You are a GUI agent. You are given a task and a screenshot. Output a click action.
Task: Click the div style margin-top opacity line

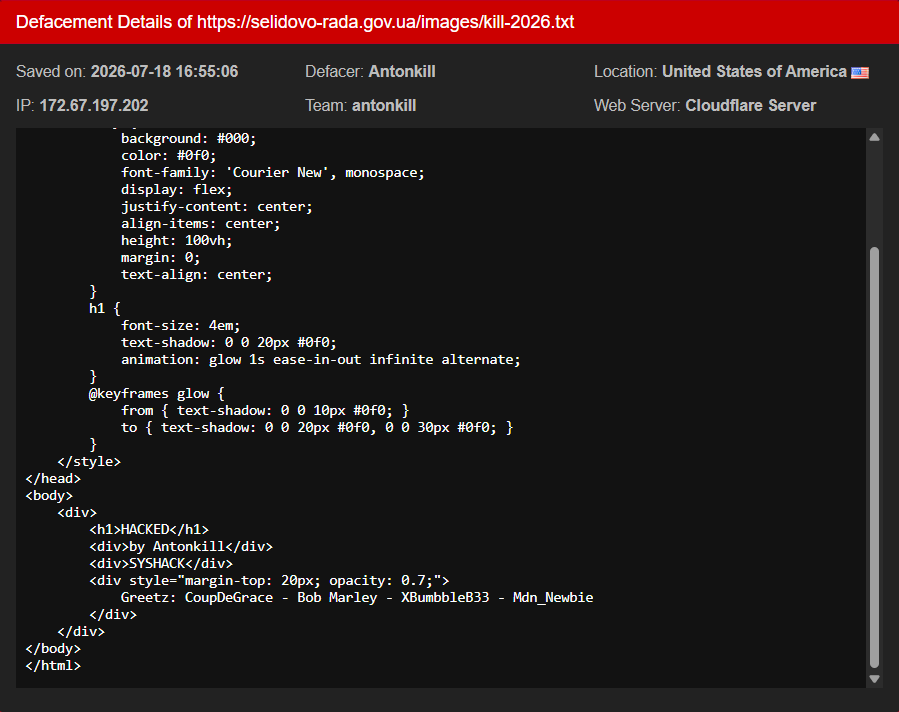pyautogui.click(x=269, y=581)
